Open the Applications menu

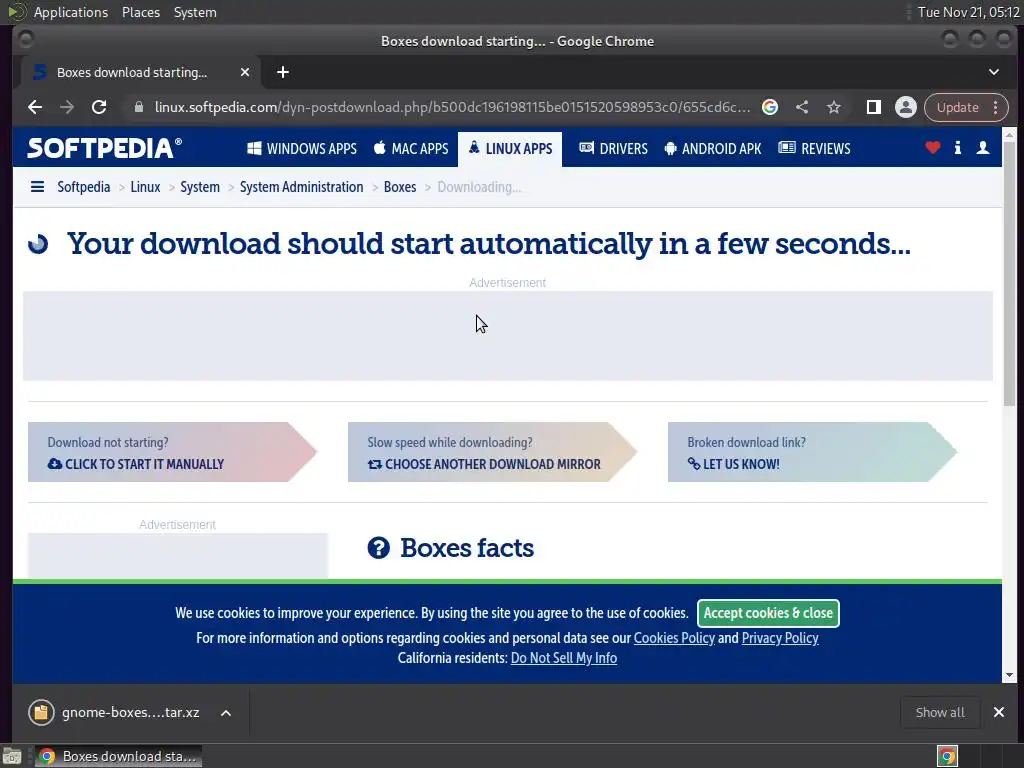pos(71,12)
